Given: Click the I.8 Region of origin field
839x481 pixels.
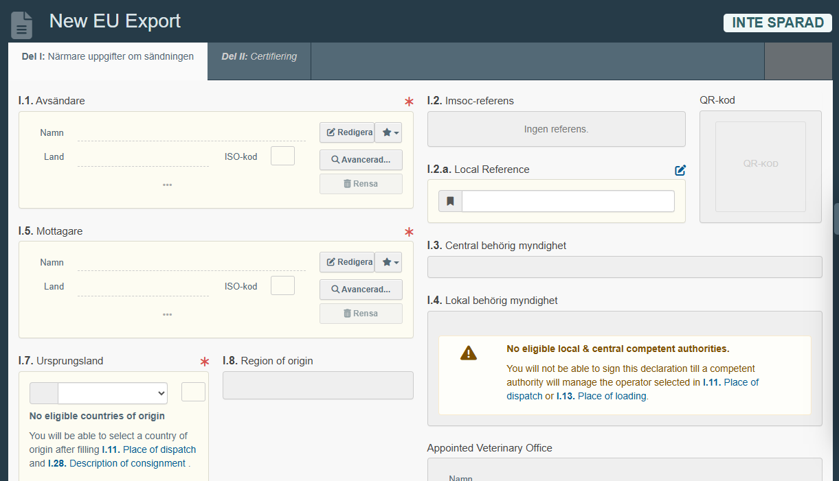Looking at the screenshot, I should 318,385.
